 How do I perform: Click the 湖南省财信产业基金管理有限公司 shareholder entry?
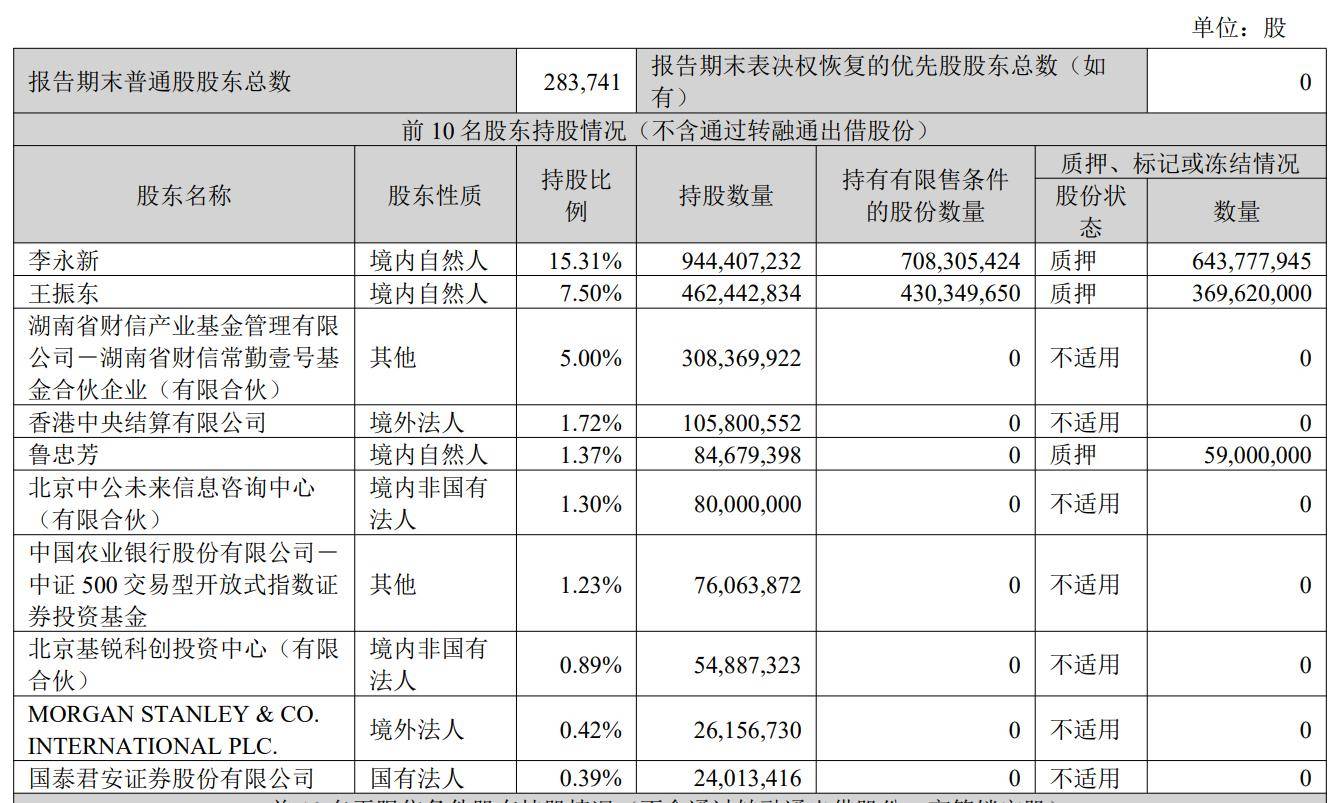tap(184, 357)
